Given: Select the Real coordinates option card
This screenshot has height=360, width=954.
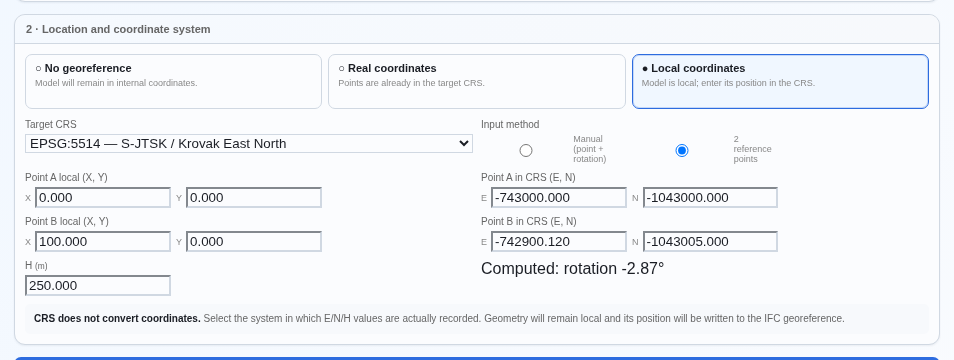Looking at the screenshot, I should point(477,81).
